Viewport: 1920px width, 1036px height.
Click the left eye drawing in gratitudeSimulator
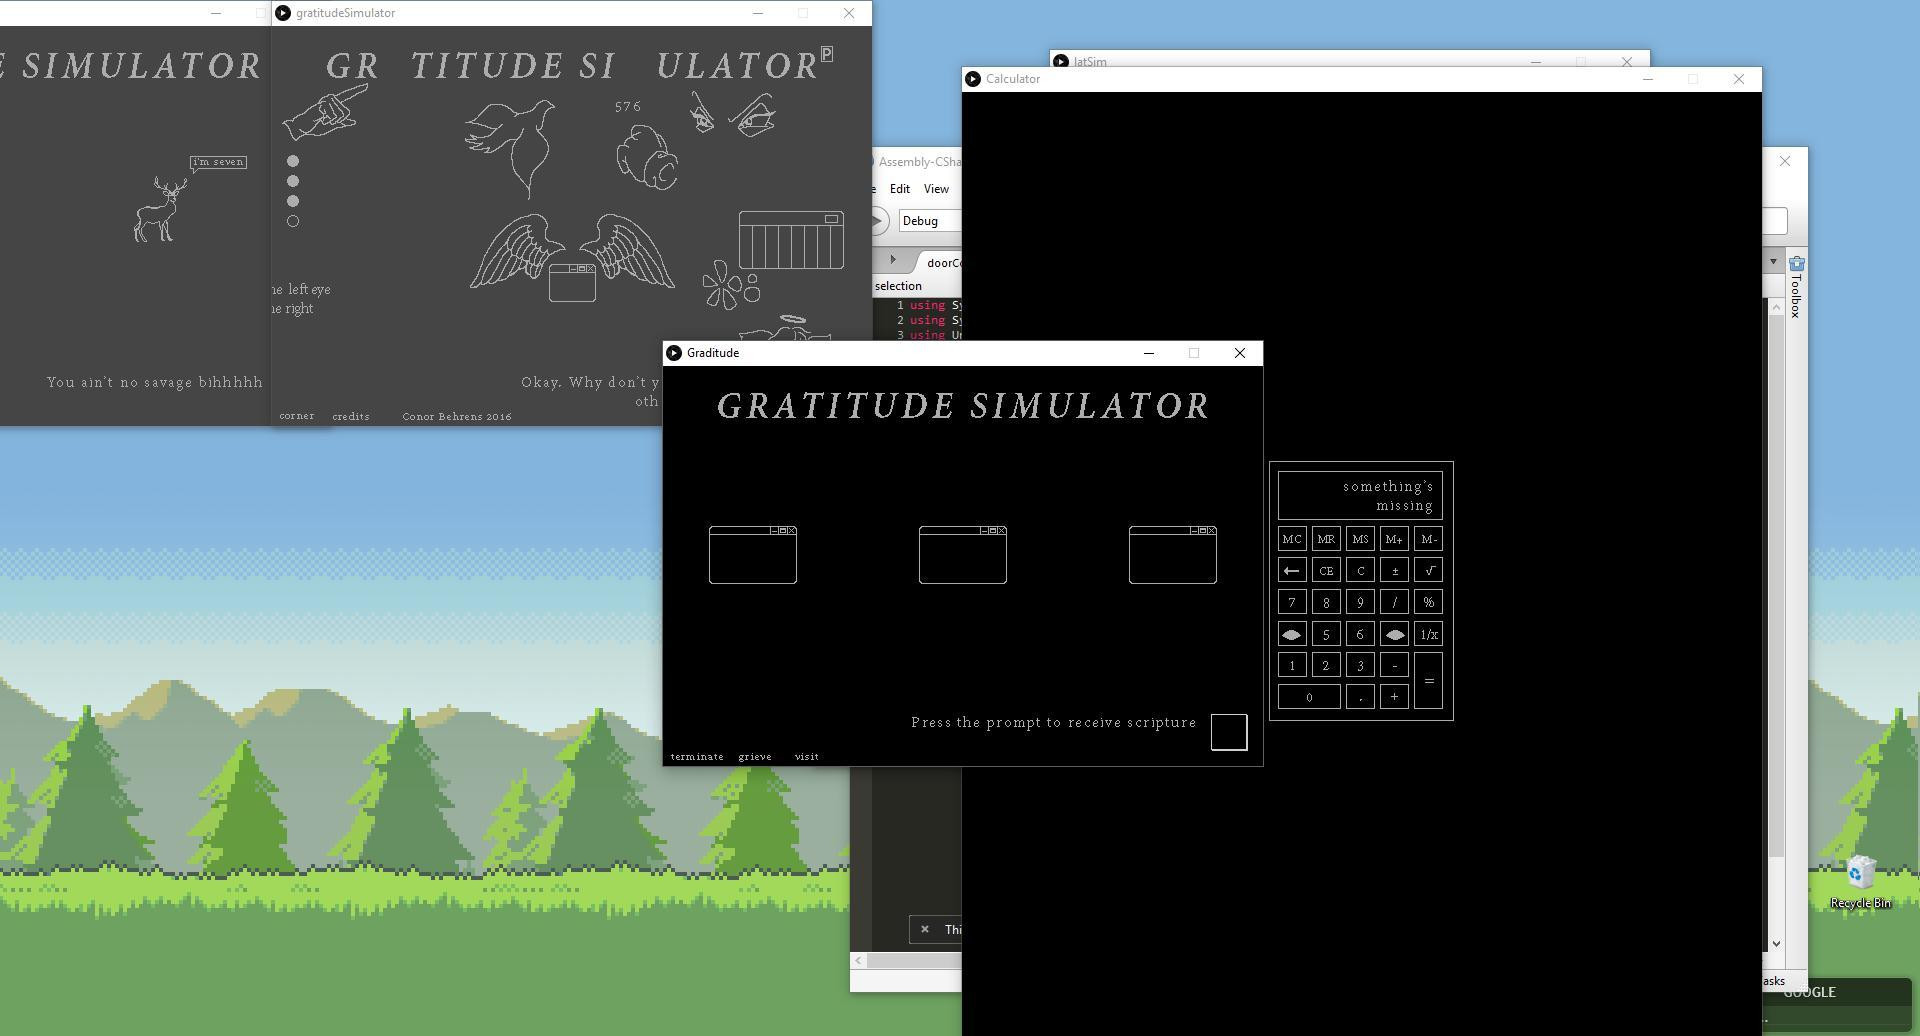point(701,112)
